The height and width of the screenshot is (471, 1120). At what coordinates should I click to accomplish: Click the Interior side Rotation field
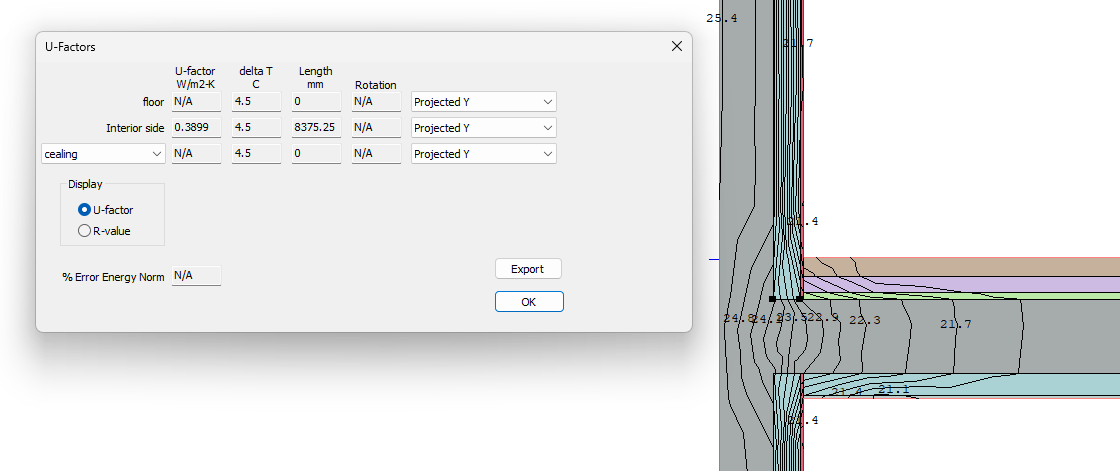tap(376, 128)
